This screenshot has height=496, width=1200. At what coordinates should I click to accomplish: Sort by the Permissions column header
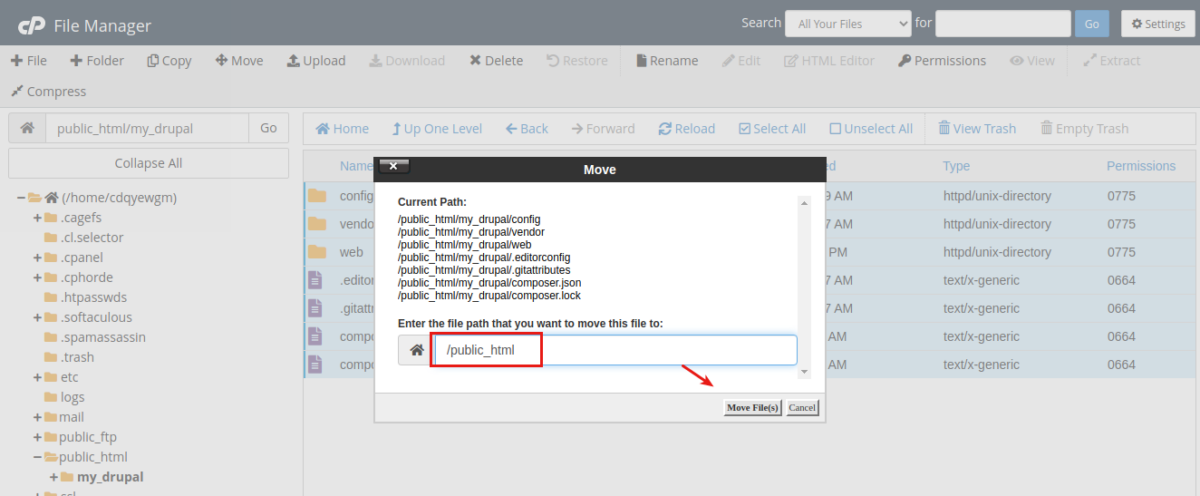coord(1141,166)
